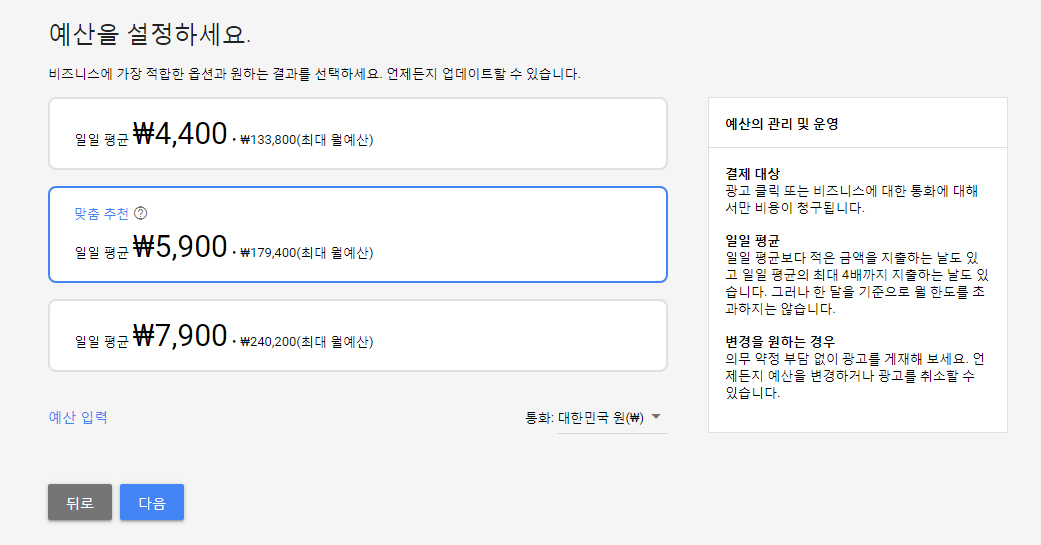1041x545 pixels.
Task: Click the 일일 평균 heading in side panel
Action: pyautogui.click(x=753, y=240)
